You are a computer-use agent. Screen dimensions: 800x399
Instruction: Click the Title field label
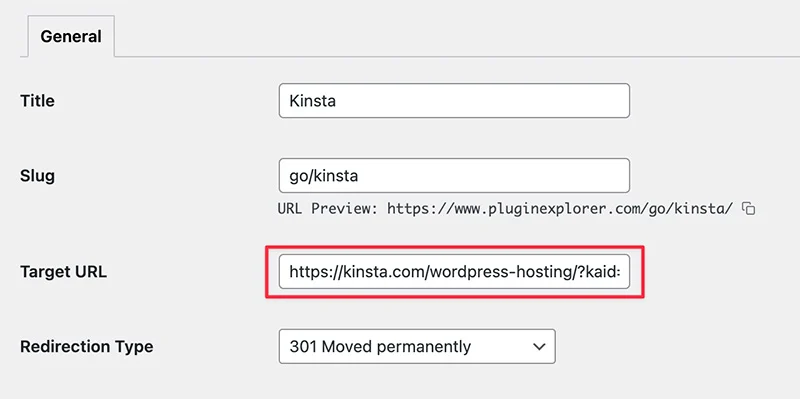[x=37, y=101]
